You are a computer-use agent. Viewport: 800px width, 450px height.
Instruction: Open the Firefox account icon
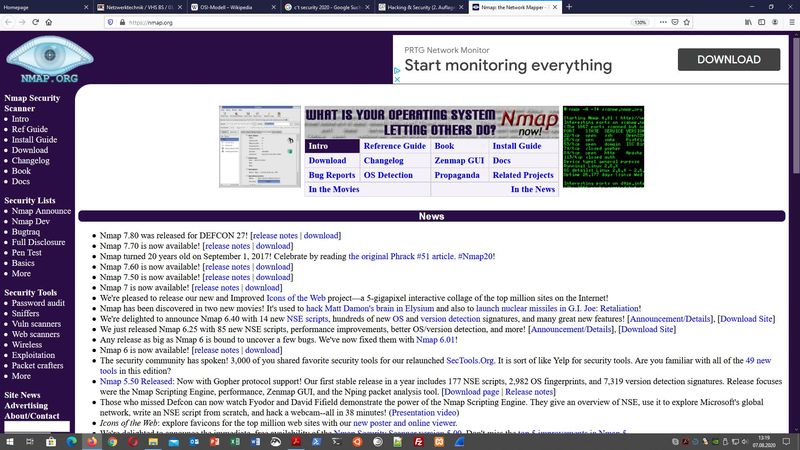(775, 22)
